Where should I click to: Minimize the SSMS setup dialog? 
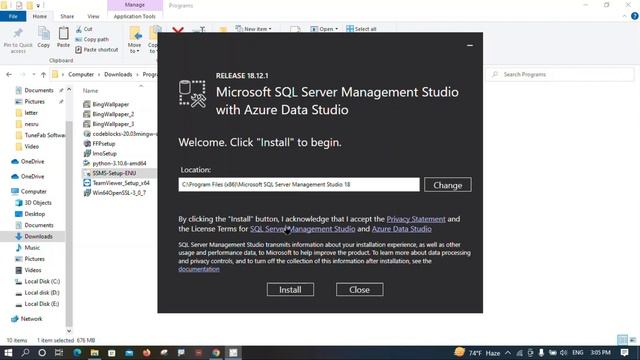coord(470,45)
